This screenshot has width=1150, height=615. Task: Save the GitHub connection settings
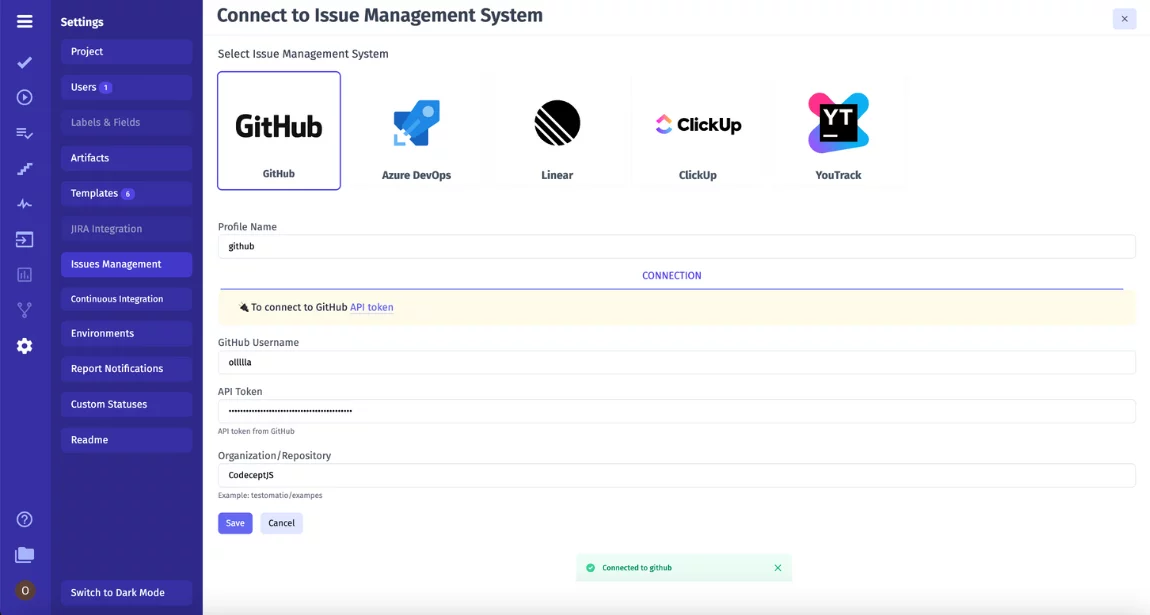235,522
